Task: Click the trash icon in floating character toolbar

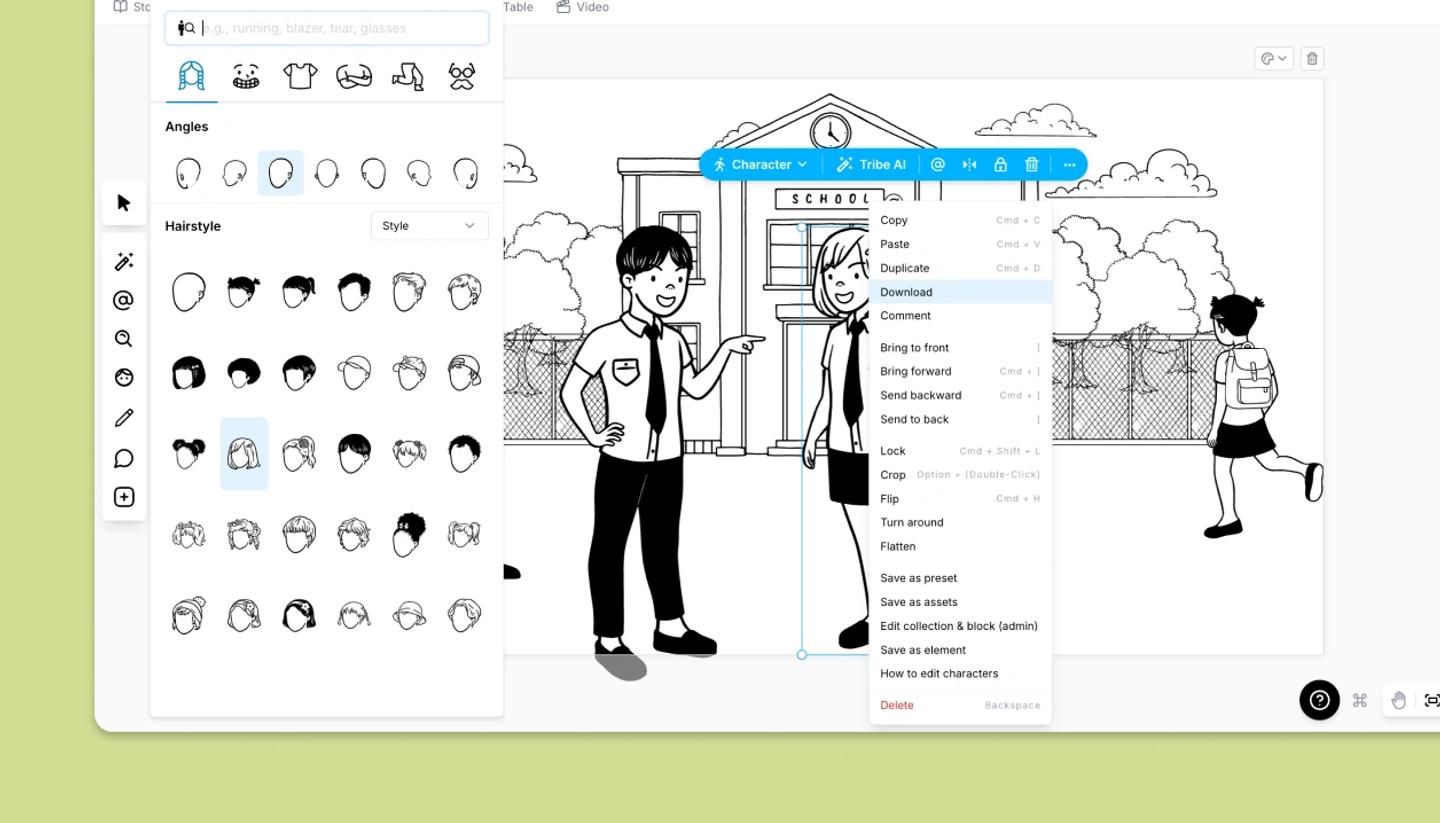Action: (1032, 164)
